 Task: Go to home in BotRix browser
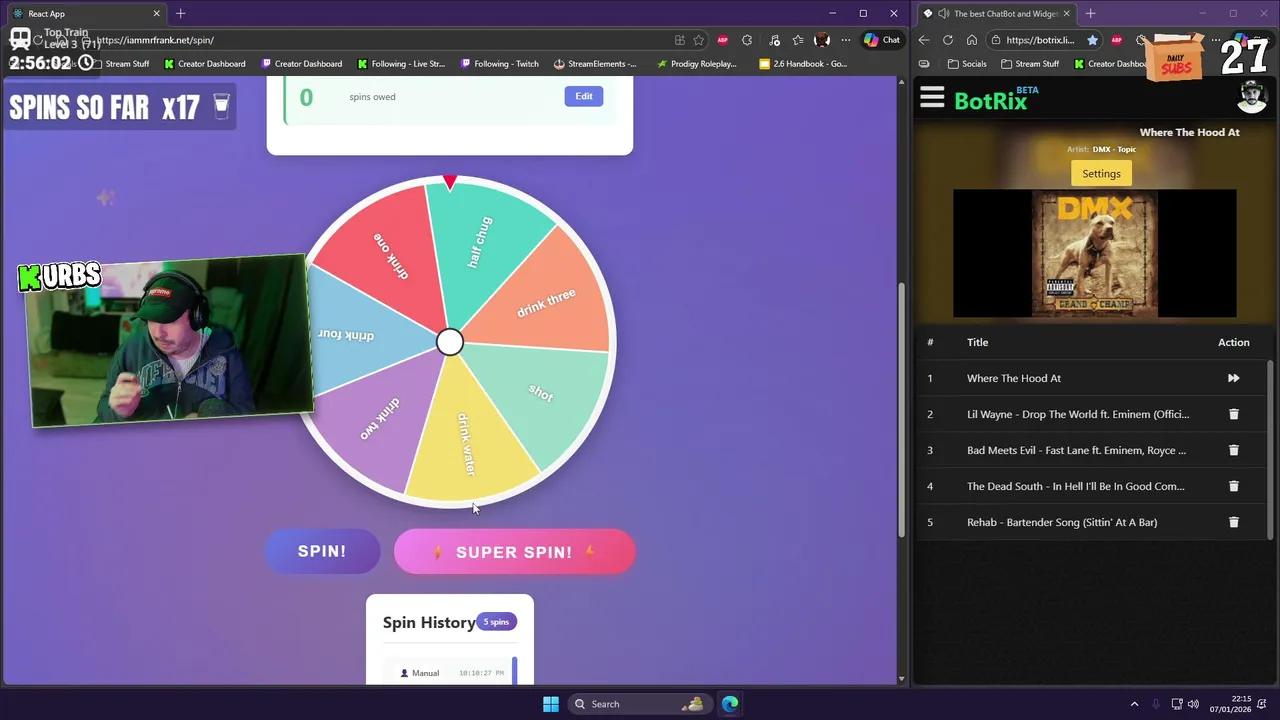[972, 40]
